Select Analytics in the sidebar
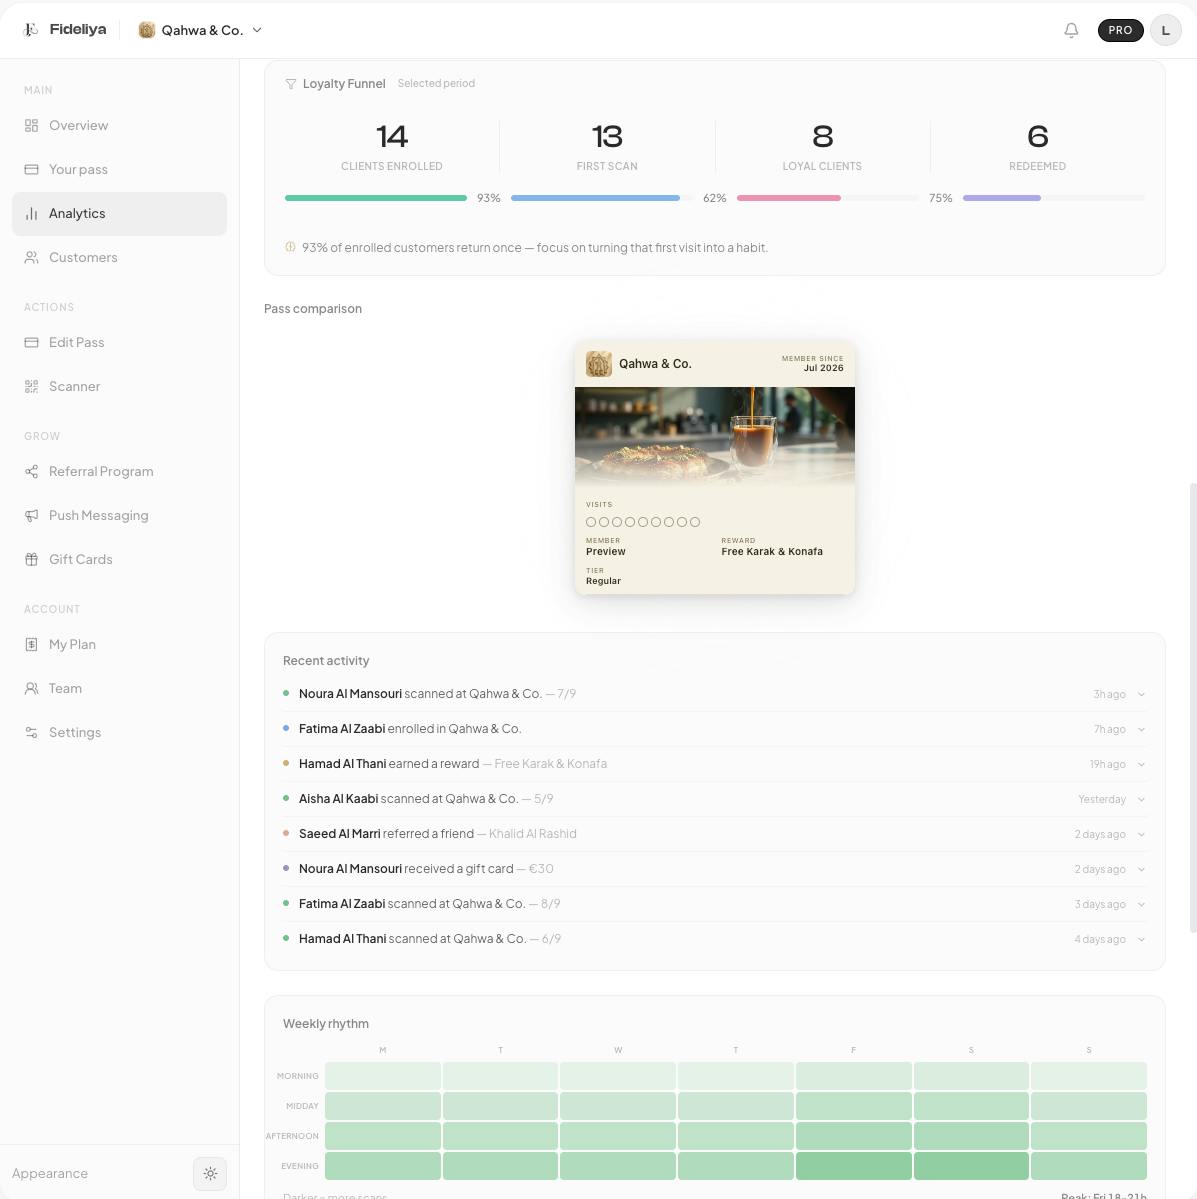Image resolution: width=1197 pixels, height=1199 pixels. point(119,213)
